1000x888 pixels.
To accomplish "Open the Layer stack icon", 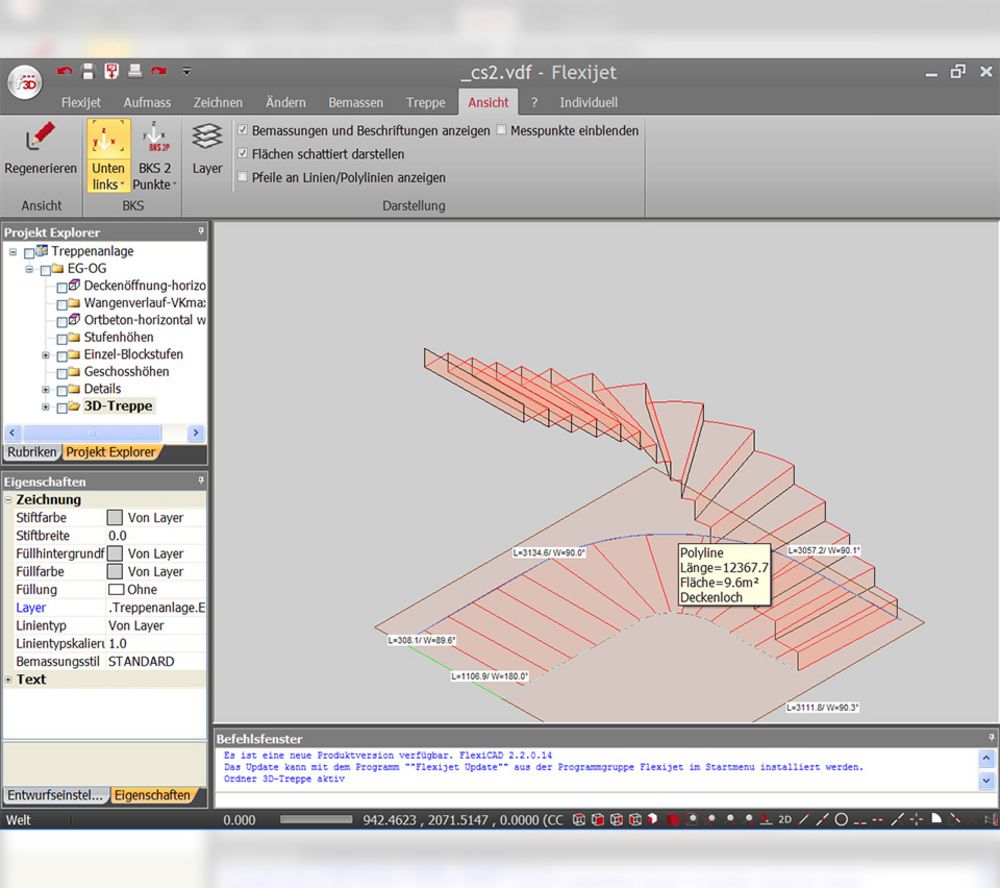I will pyautogui.click(x=207, y=137).
